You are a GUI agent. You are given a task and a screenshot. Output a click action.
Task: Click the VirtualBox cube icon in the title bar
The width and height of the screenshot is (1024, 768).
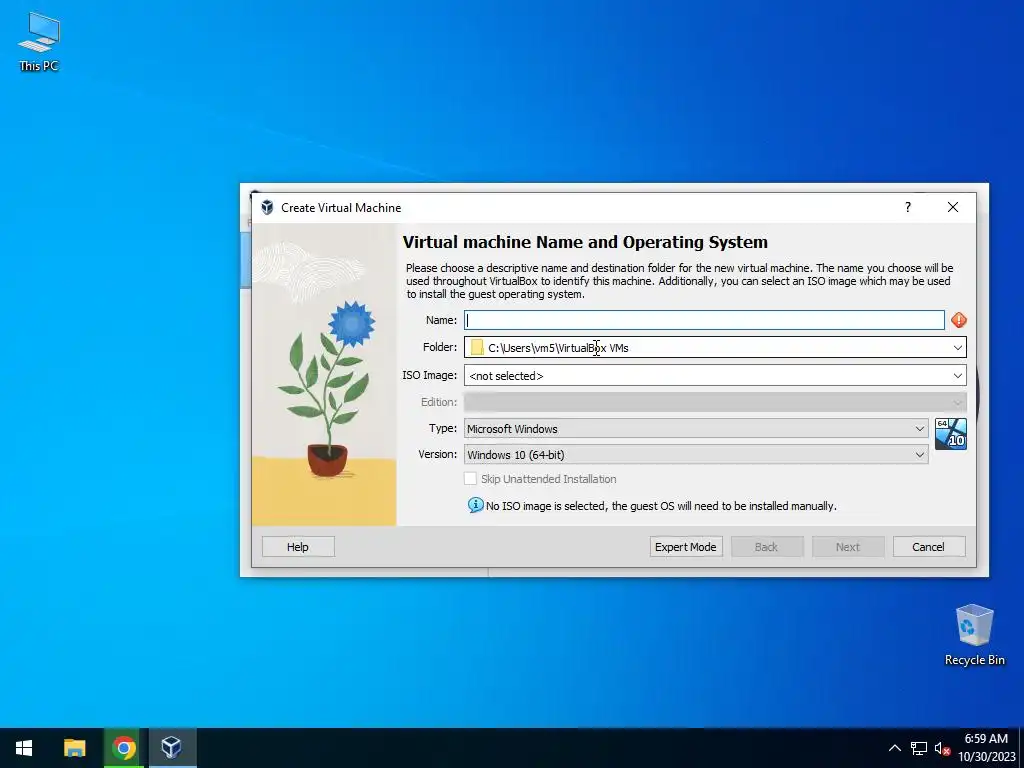point(267,208)
